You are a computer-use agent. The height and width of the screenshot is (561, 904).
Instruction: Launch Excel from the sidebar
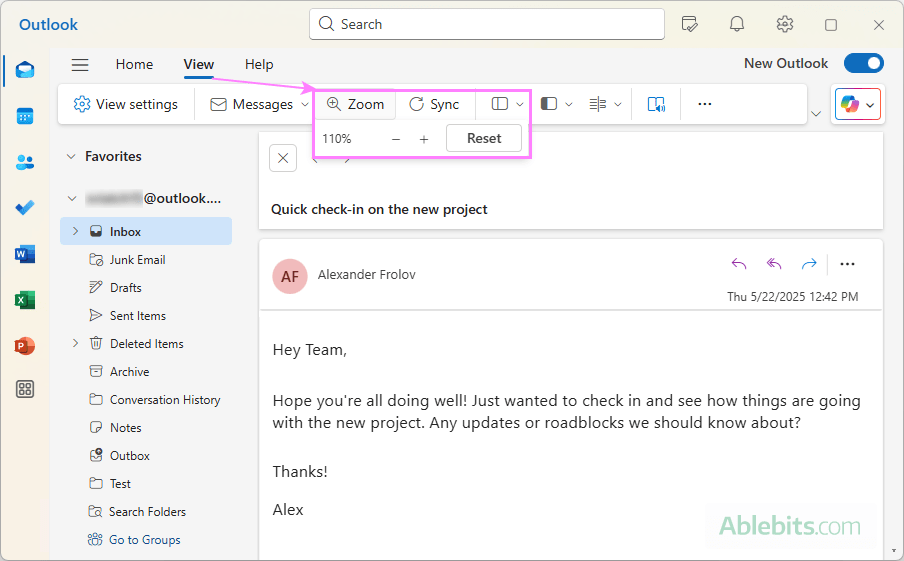tap(25, 300)
